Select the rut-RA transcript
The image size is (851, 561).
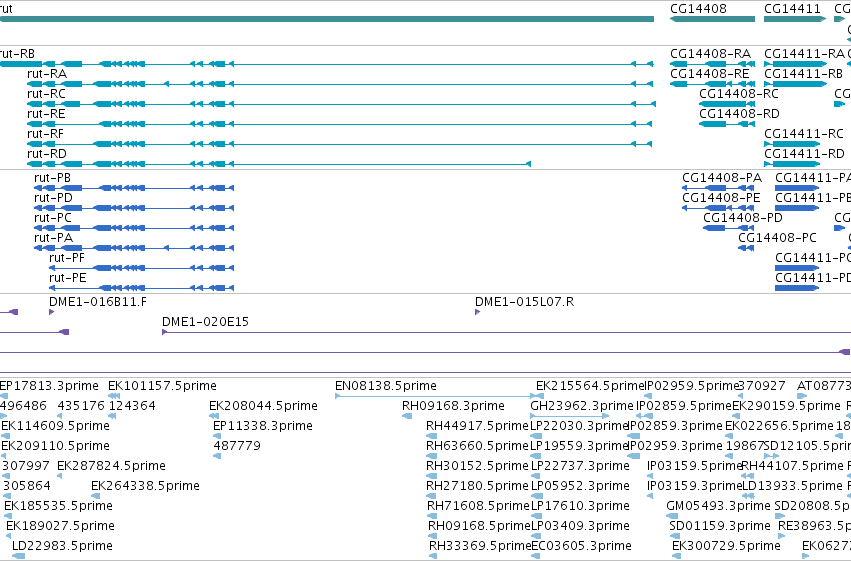340,84
